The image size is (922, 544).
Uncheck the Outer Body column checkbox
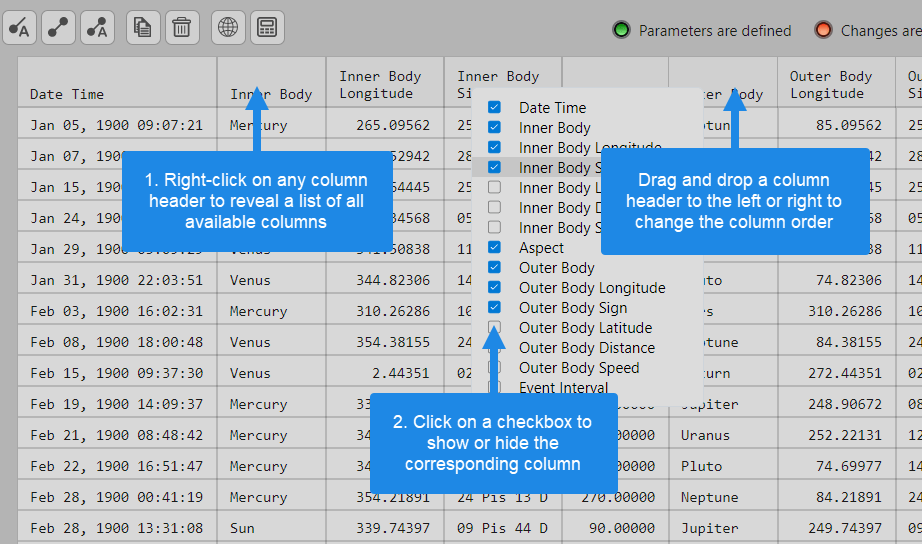[x=495, y=267]
